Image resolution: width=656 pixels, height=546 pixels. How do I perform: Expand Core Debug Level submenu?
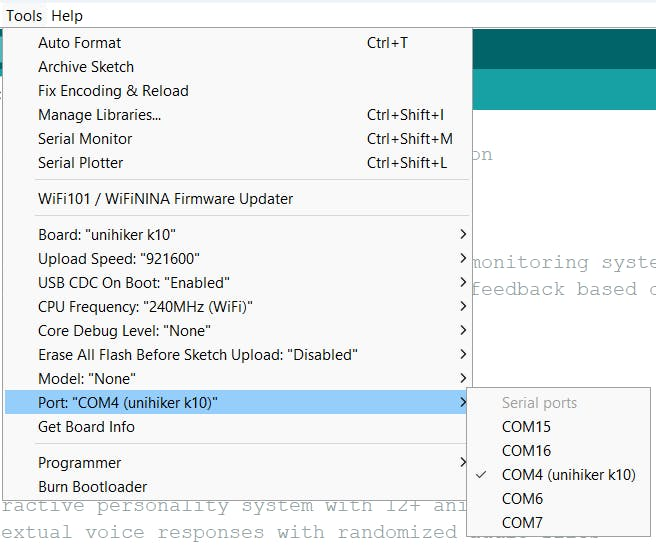click(237, 331)
